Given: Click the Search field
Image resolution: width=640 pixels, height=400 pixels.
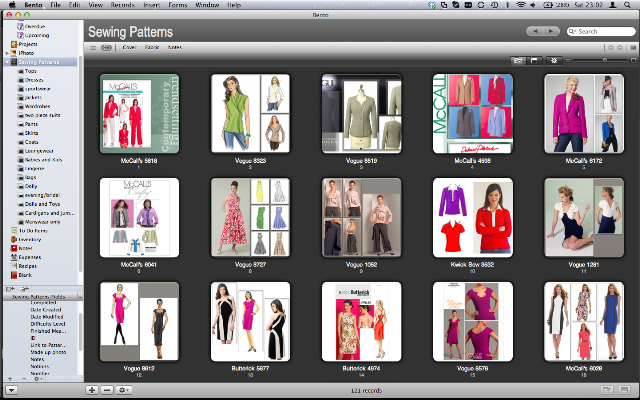Looking at the screenshot, I should click(x=601, y=31).
